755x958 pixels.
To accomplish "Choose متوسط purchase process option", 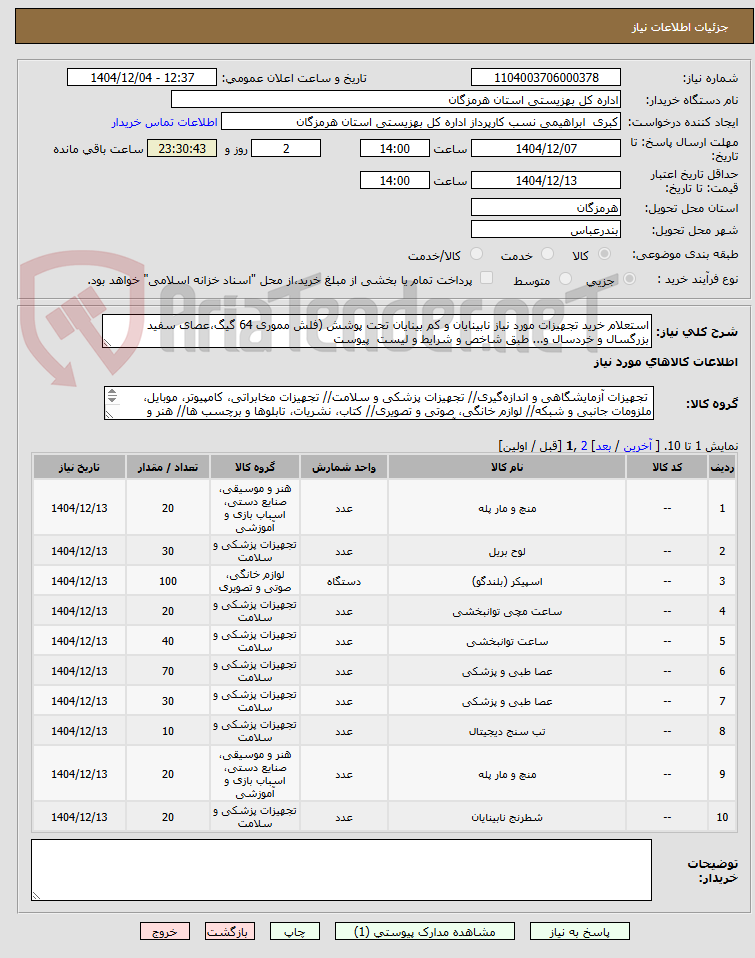I will (x=566, y=279).
